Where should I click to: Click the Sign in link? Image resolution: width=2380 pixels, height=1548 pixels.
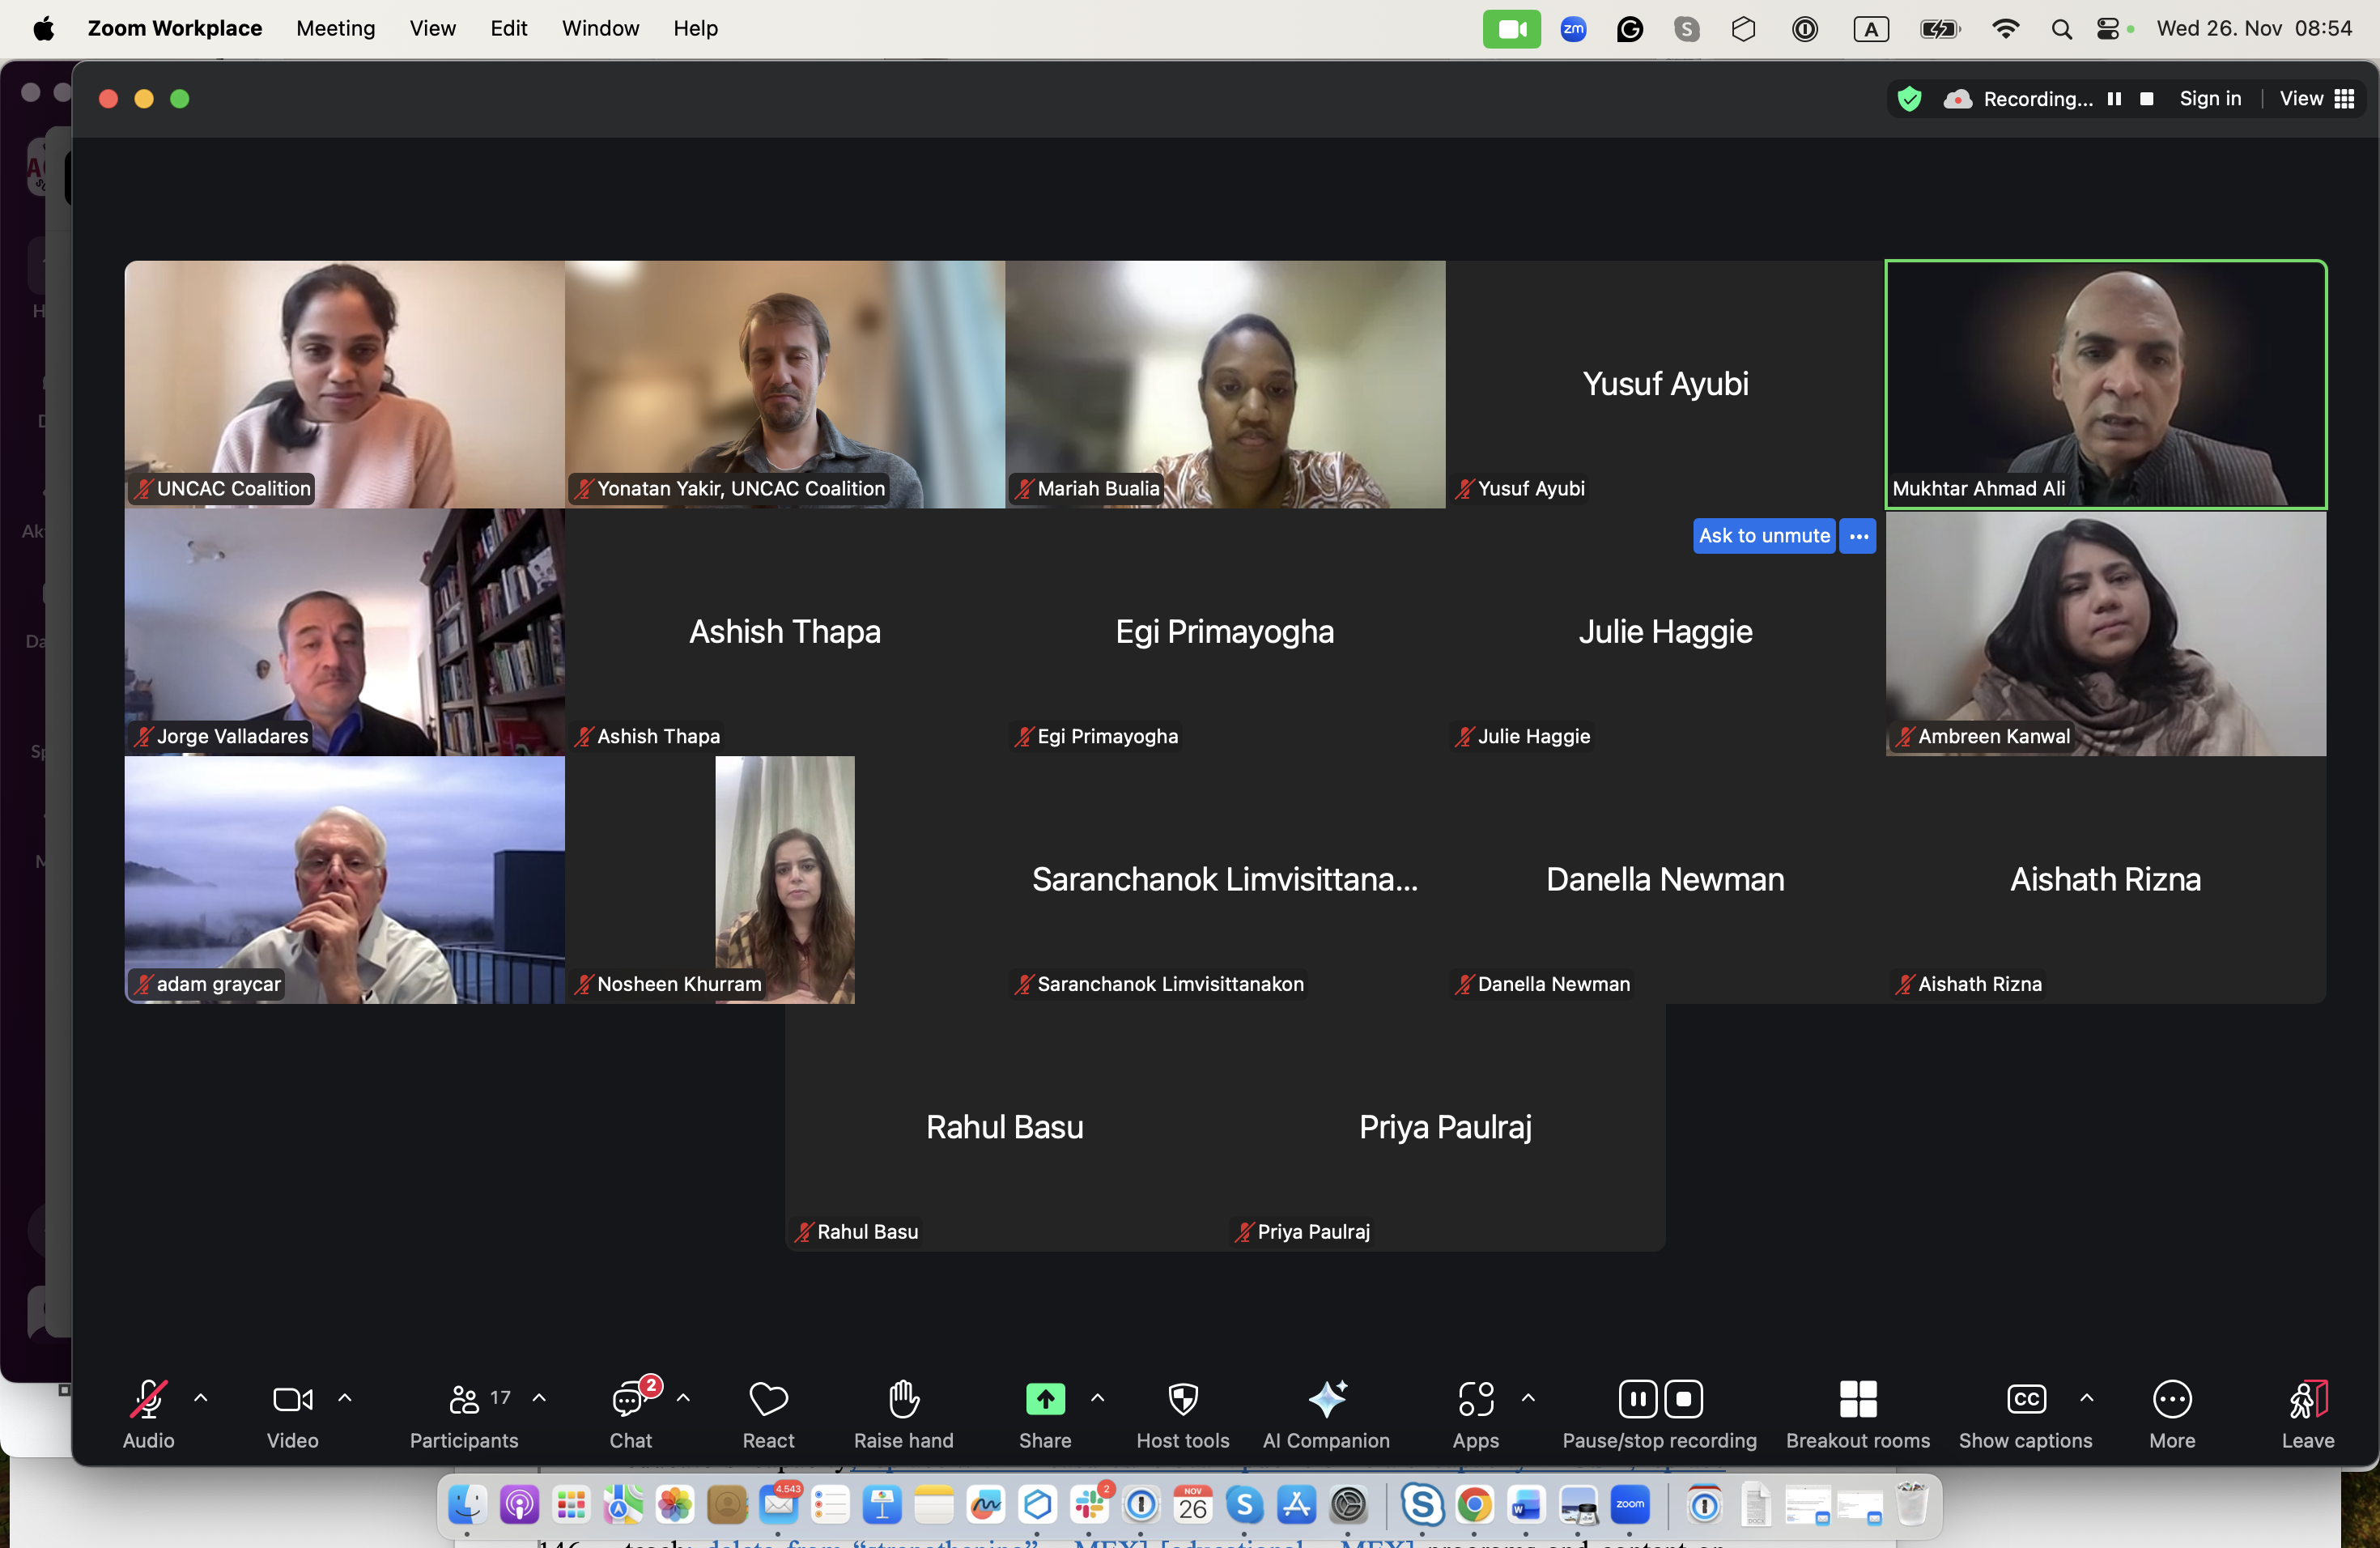(2210, 98)
